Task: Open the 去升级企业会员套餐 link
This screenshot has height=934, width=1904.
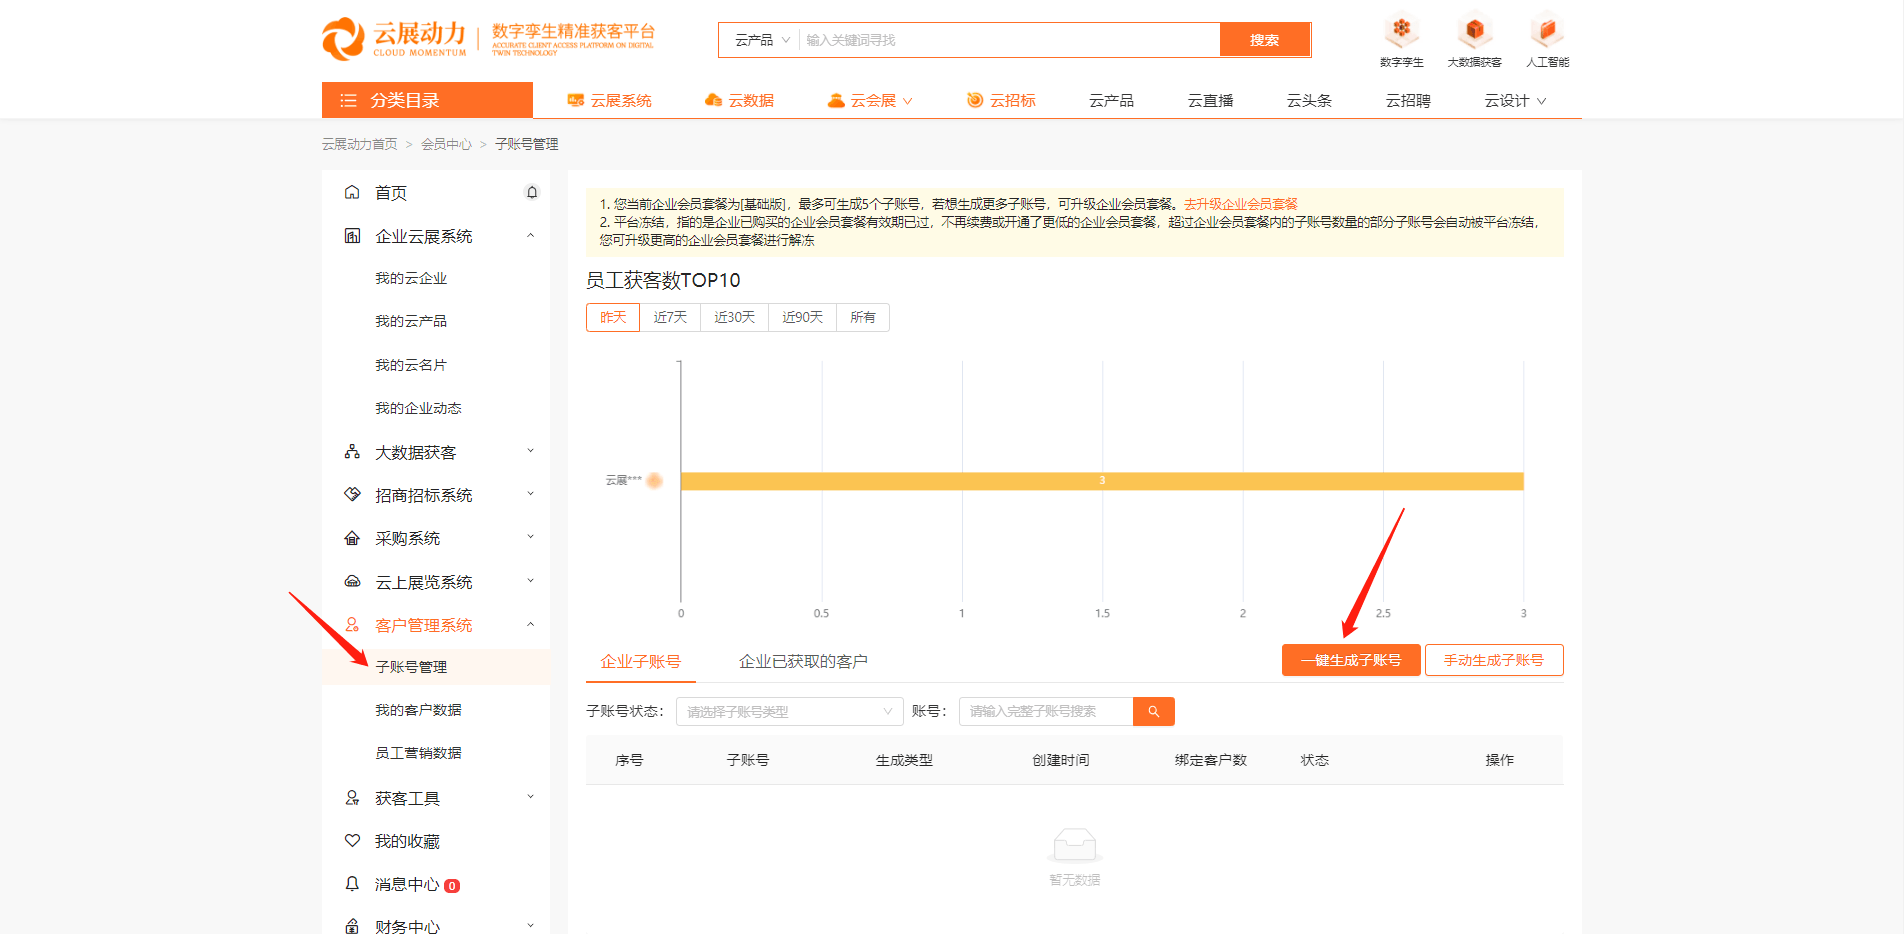Action: [1240, 203]
